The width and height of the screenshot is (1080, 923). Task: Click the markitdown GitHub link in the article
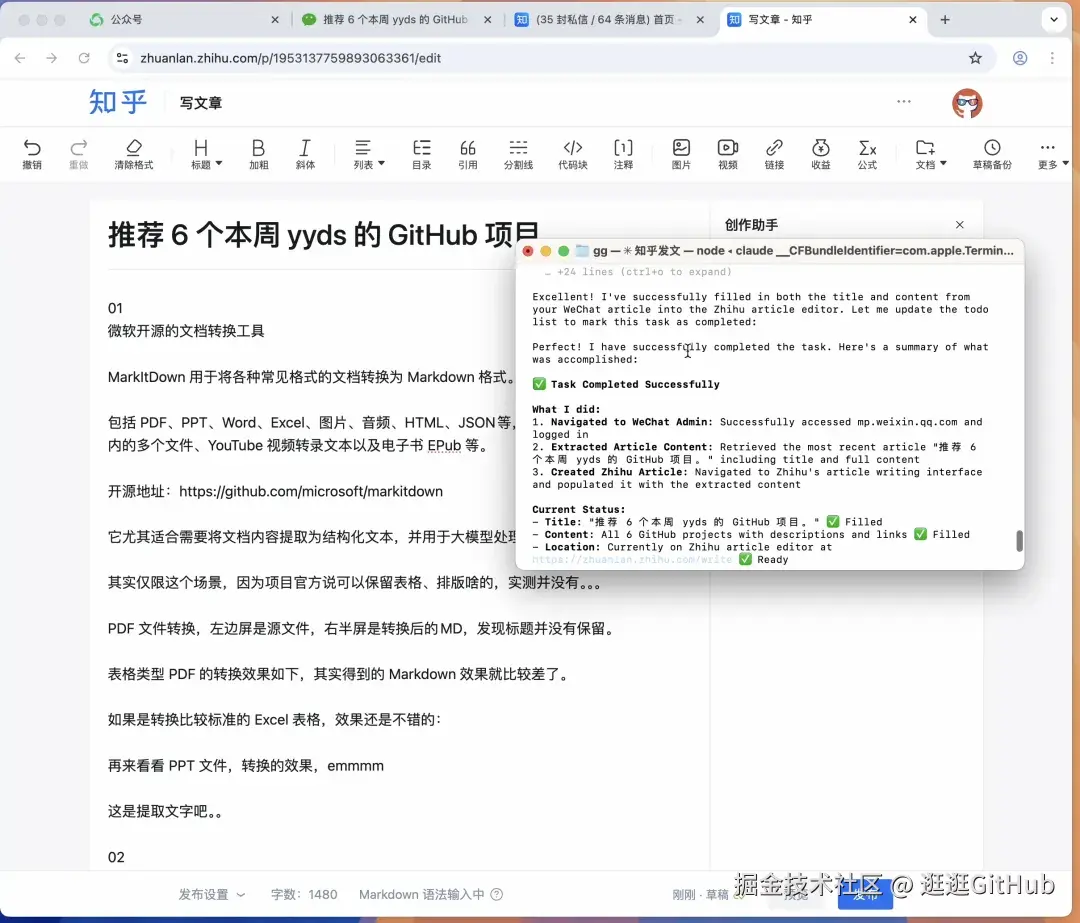pos(310,491)
